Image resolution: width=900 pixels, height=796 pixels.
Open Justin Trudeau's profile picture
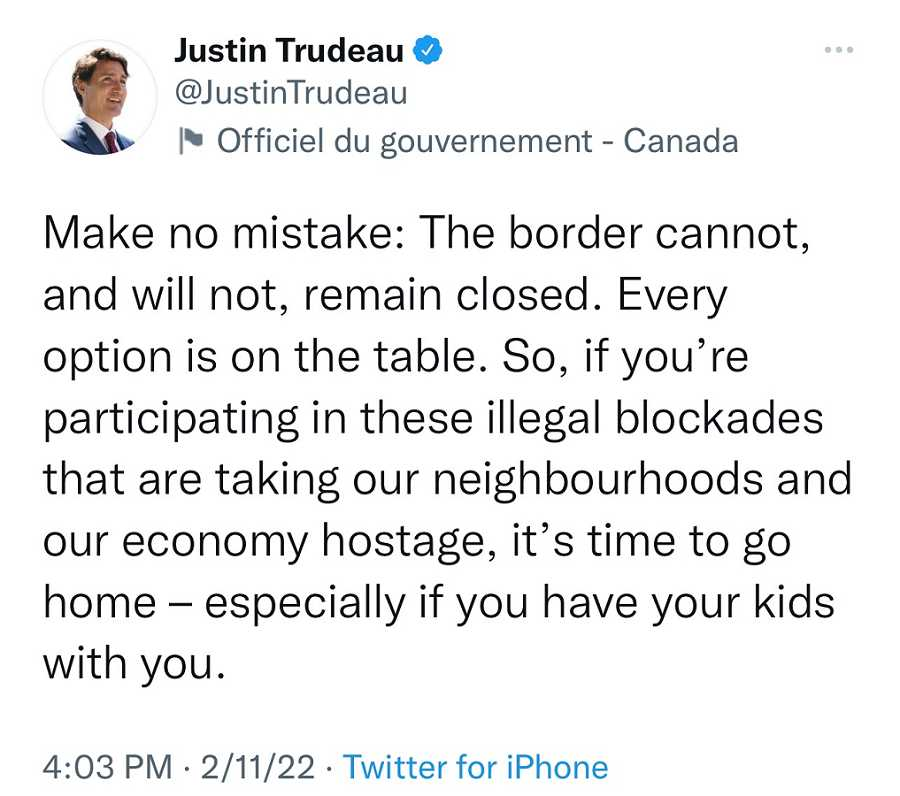[100, 98]
